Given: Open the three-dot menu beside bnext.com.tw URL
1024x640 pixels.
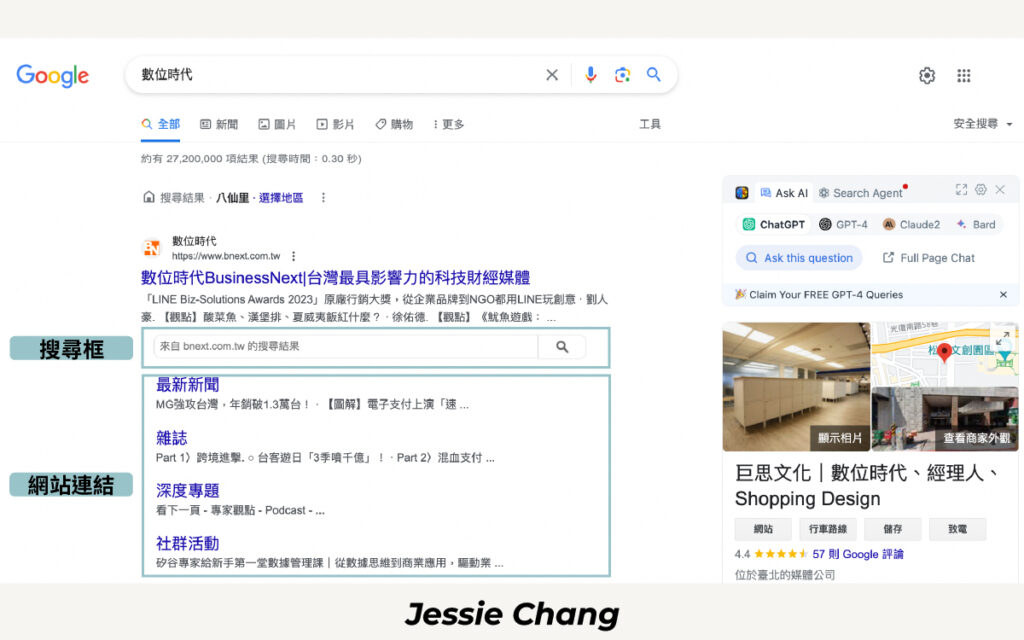Looking at the screenshot, I should click(294, 256).
